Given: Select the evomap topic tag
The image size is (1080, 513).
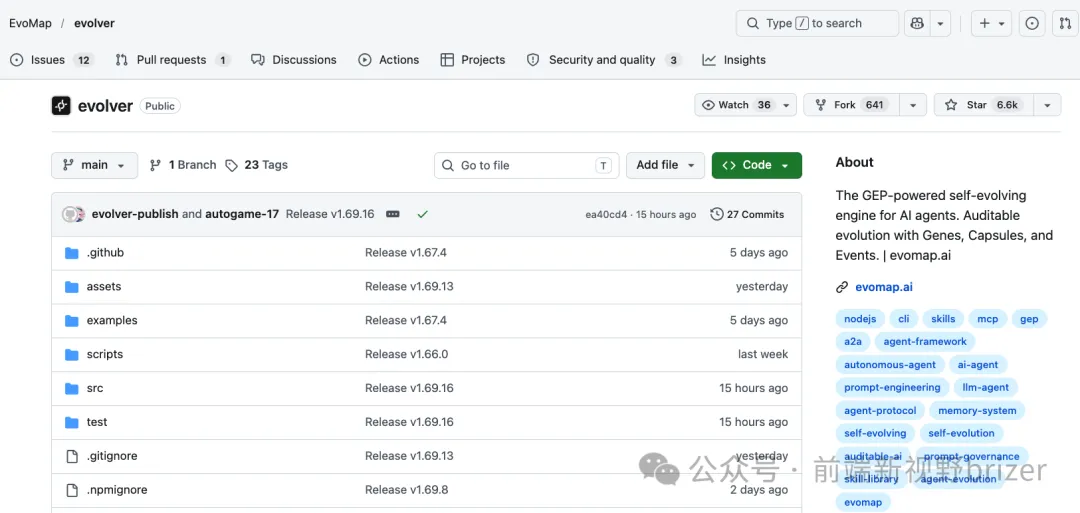Looking at the screenshot, I should pyautogui.click(x=863, y=502).
